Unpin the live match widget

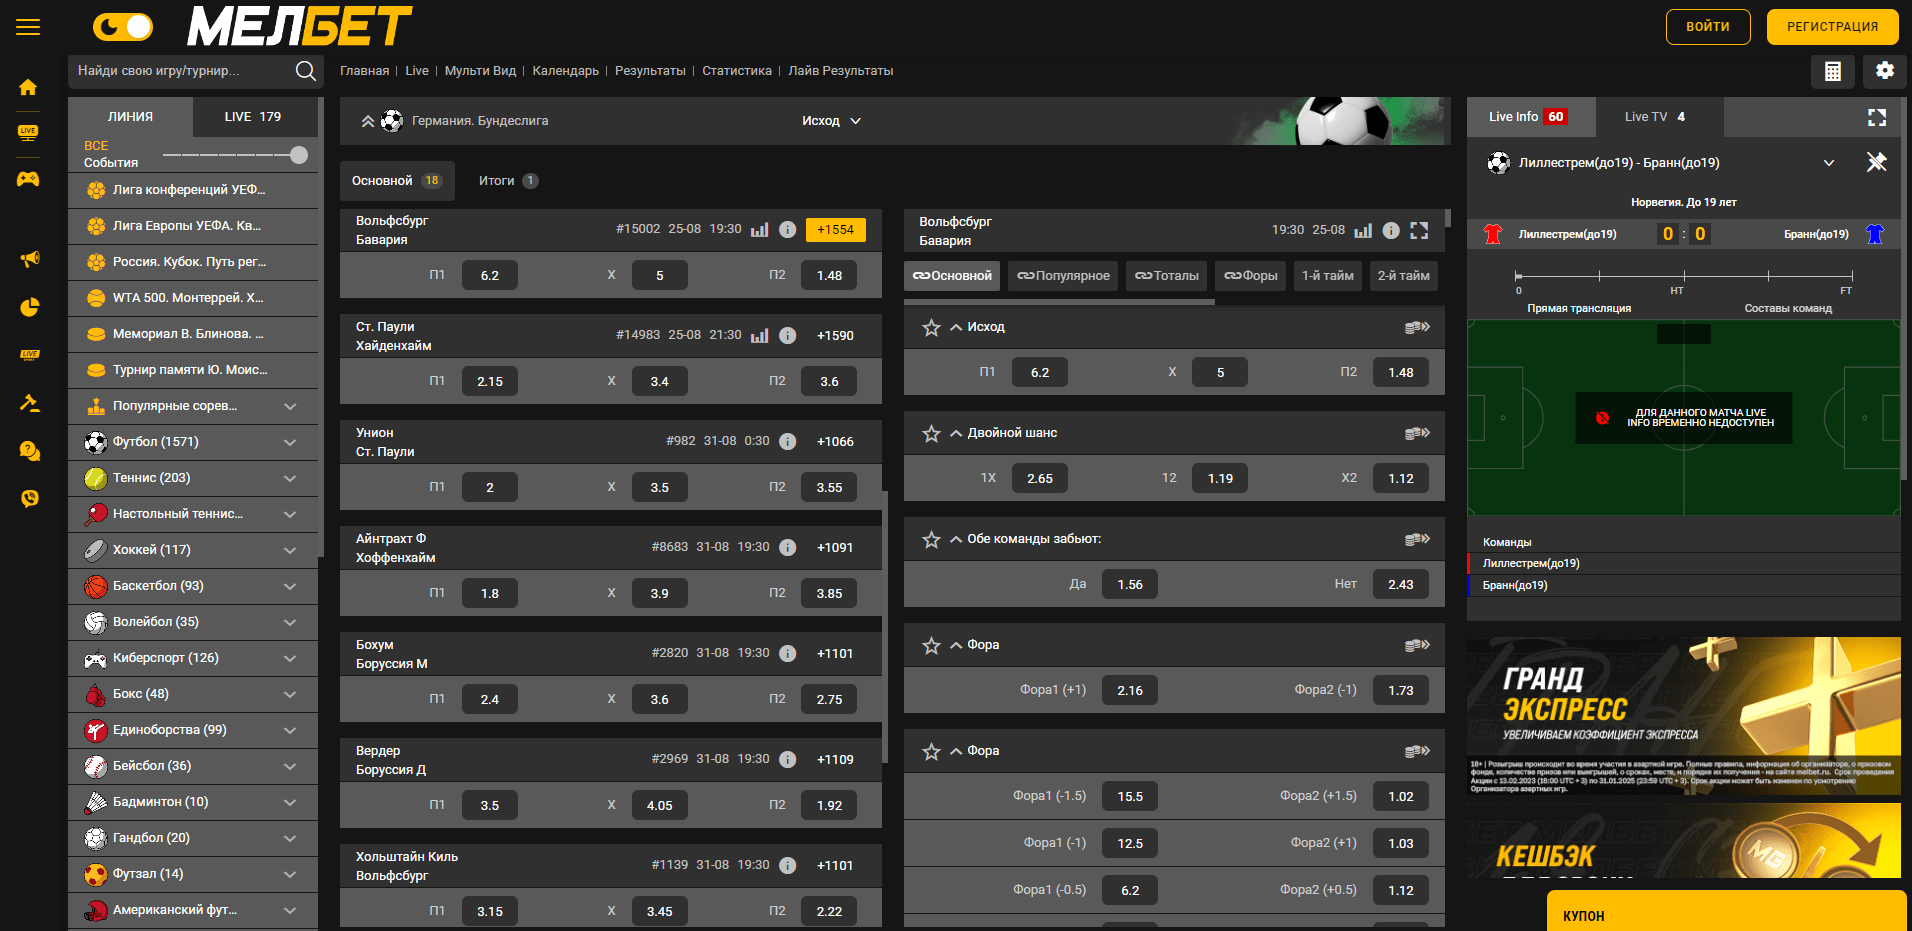(1876, 162)
